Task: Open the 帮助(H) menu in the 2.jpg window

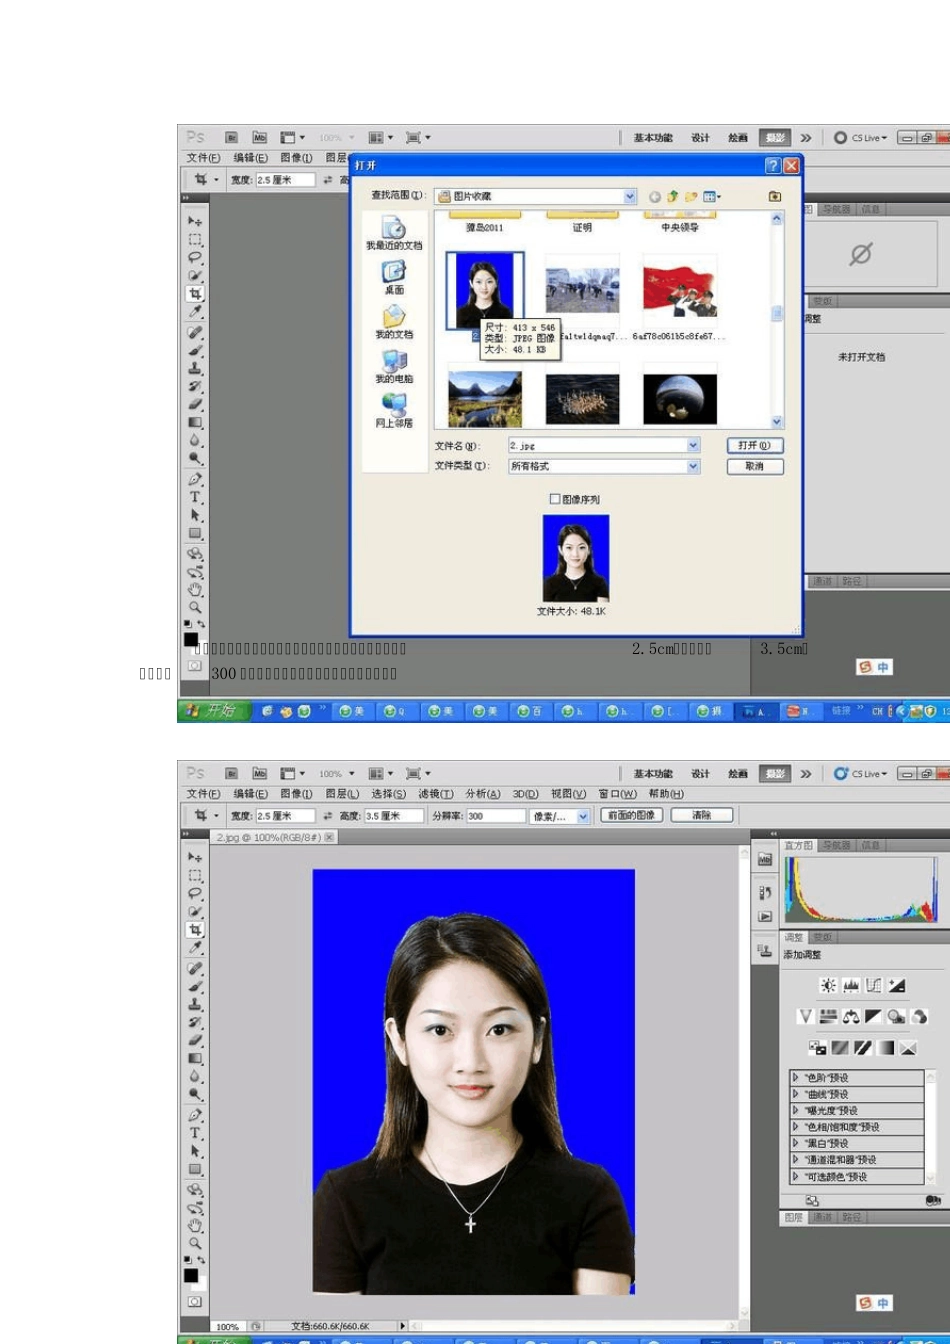Action: point(666,794)
